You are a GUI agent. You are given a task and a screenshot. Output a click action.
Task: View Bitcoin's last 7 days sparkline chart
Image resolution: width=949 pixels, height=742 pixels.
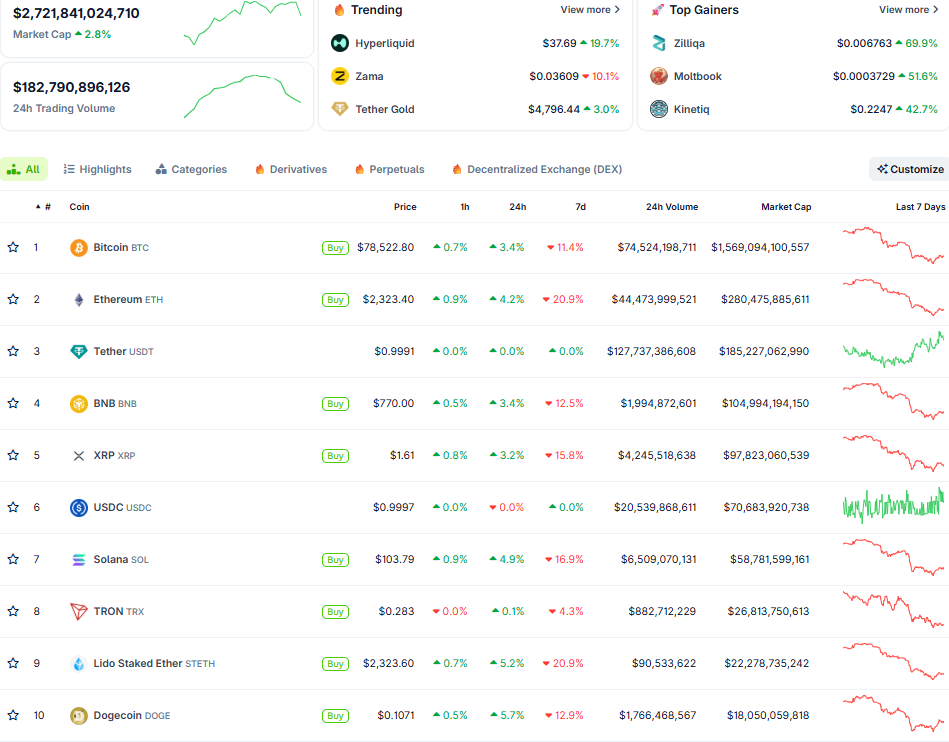[x=892, y=246]
